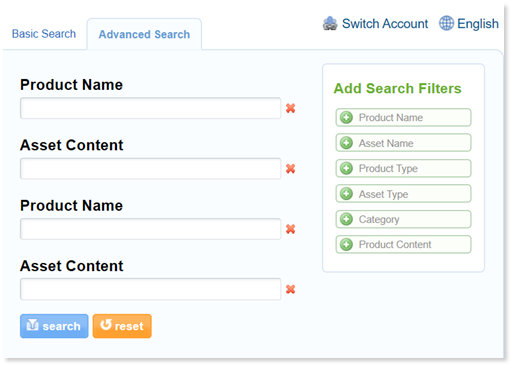This screenshot has height=367, width=513.
Task: Click the green plus icon beside Asset Type
Action: click(x=346, y=194)
